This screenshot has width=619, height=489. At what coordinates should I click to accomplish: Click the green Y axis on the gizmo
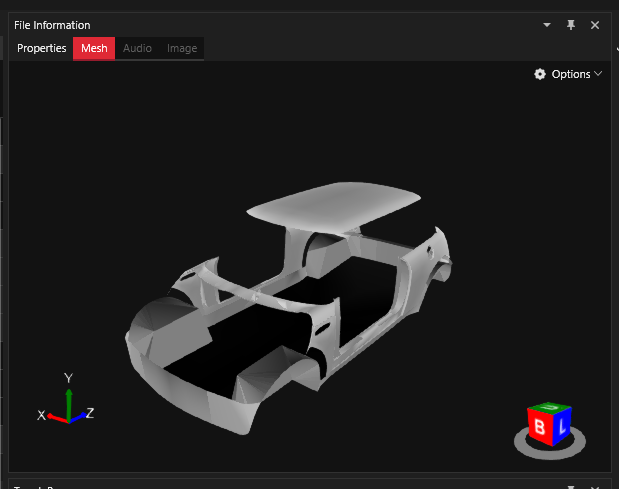tap(68, 396)
